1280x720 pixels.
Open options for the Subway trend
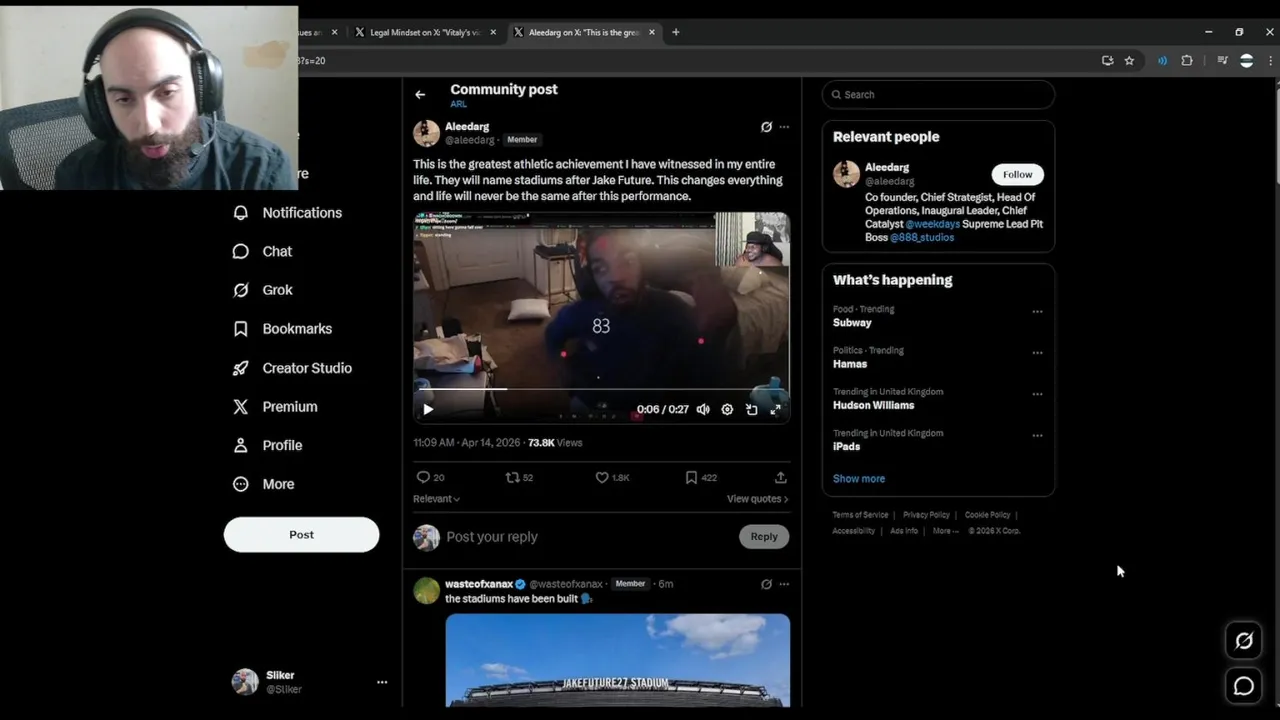(x=1037, y=311)
